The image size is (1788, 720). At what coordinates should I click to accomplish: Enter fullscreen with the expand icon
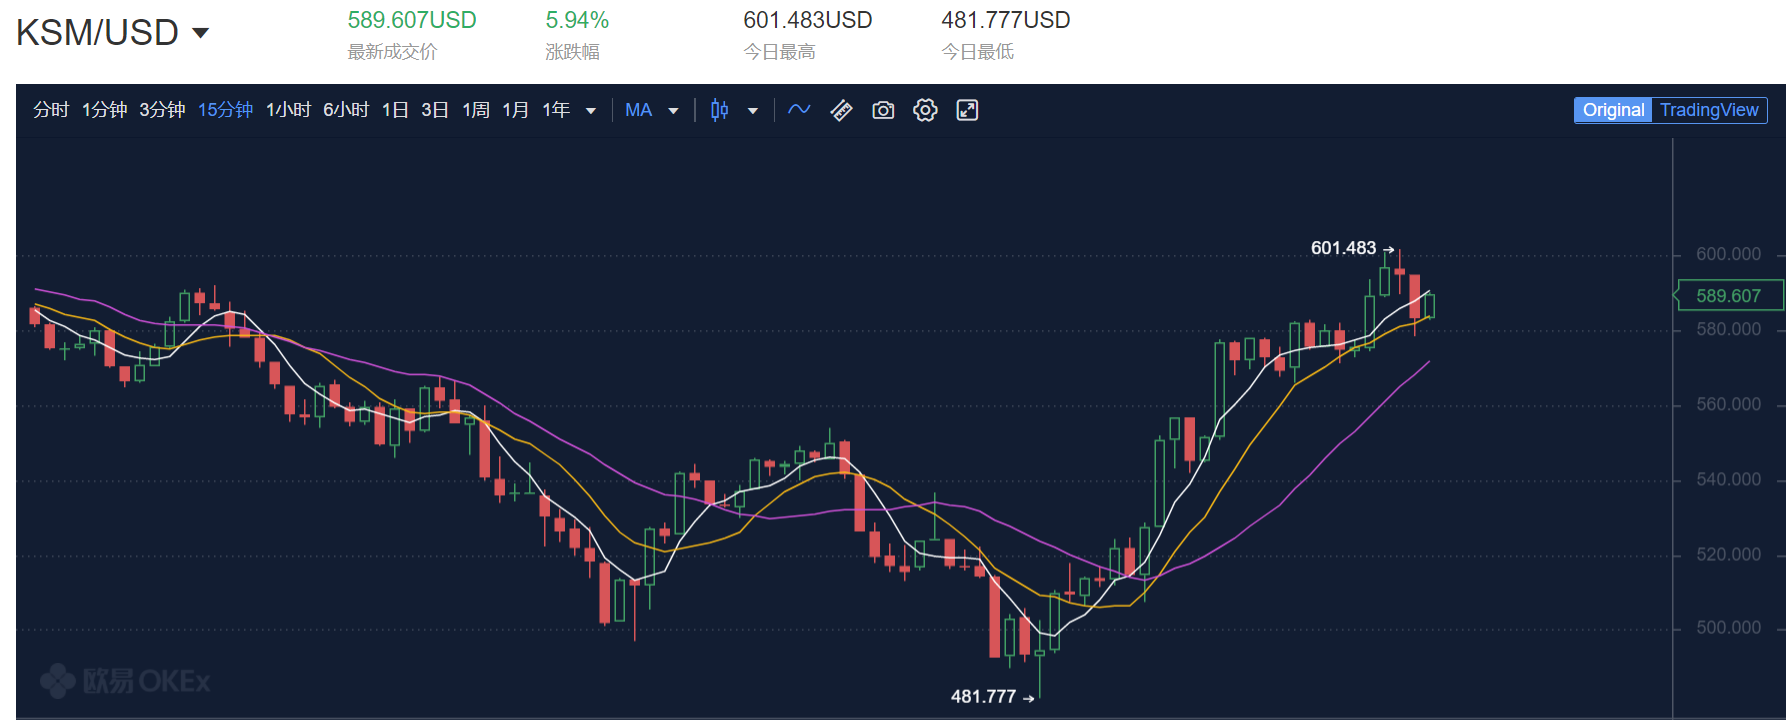tap(967, 110)
